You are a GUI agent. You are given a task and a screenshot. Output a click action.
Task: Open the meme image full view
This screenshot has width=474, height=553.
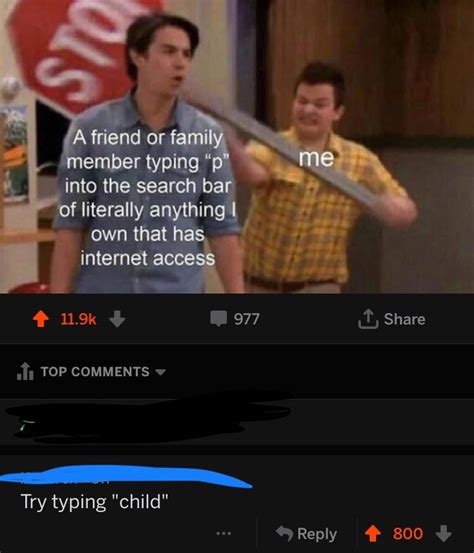click(237, 147)
